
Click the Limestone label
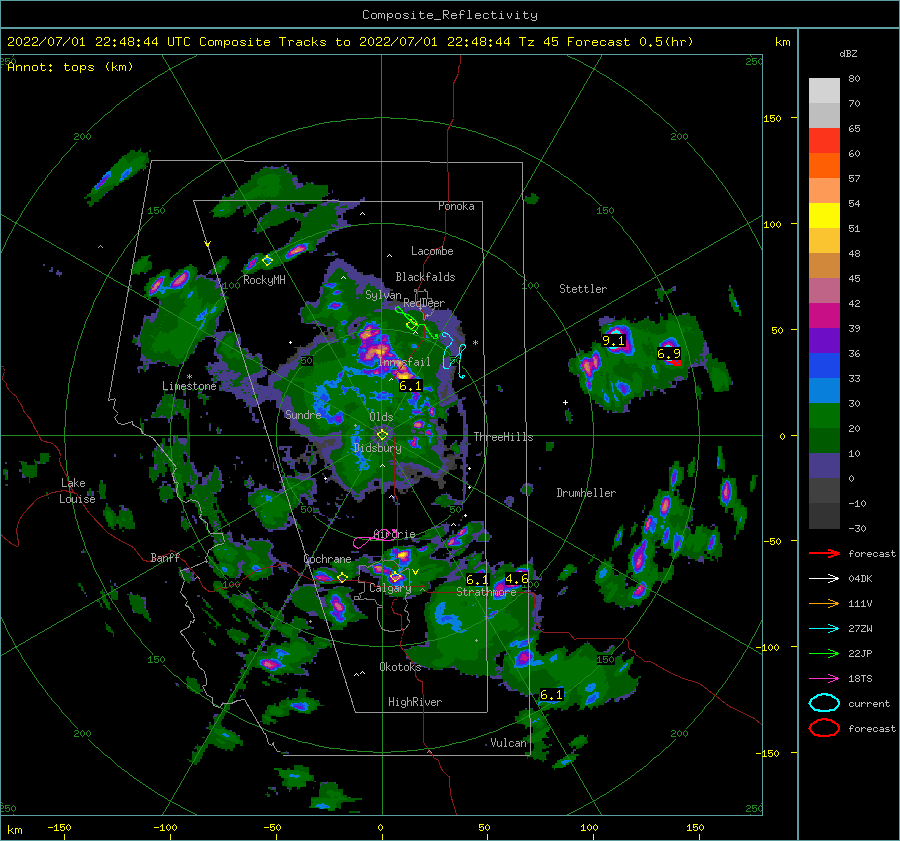click(189, 386)
